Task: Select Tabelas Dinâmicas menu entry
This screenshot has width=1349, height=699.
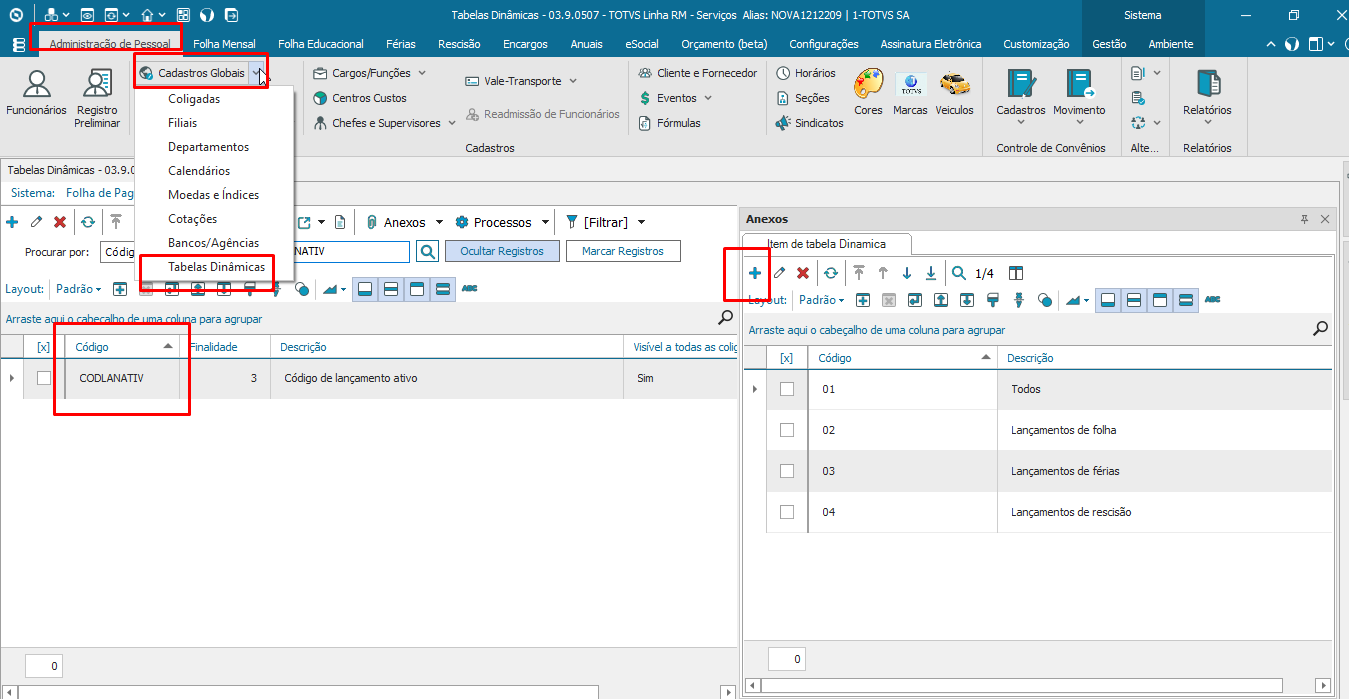Action: tap(216, 267)
